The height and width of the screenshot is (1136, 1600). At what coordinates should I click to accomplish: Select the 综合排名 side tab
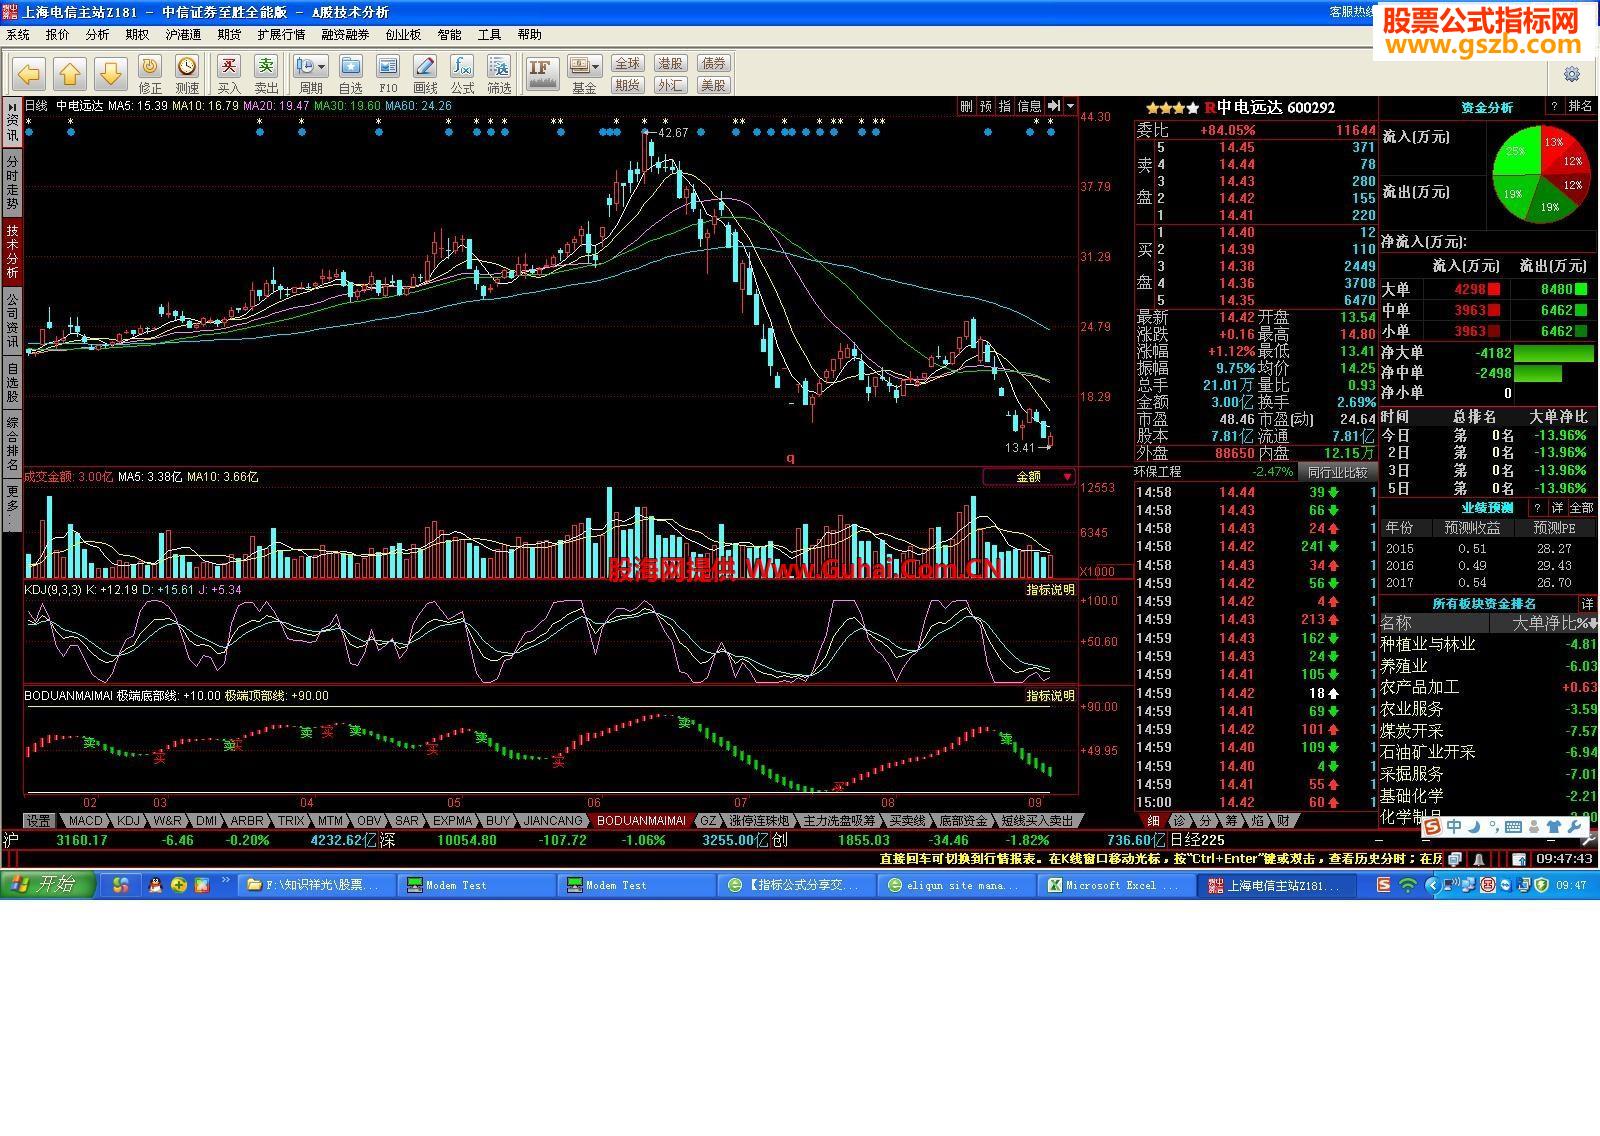pyautogui.click(x=12, y=445)
